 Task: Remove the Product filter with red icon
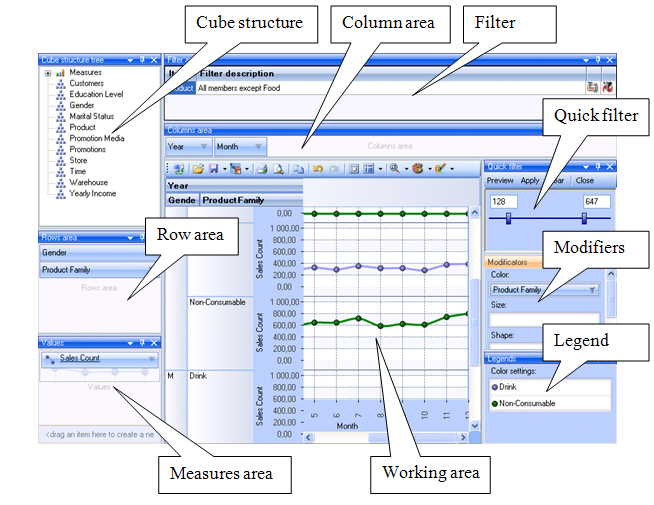click(x=608, y=88)
